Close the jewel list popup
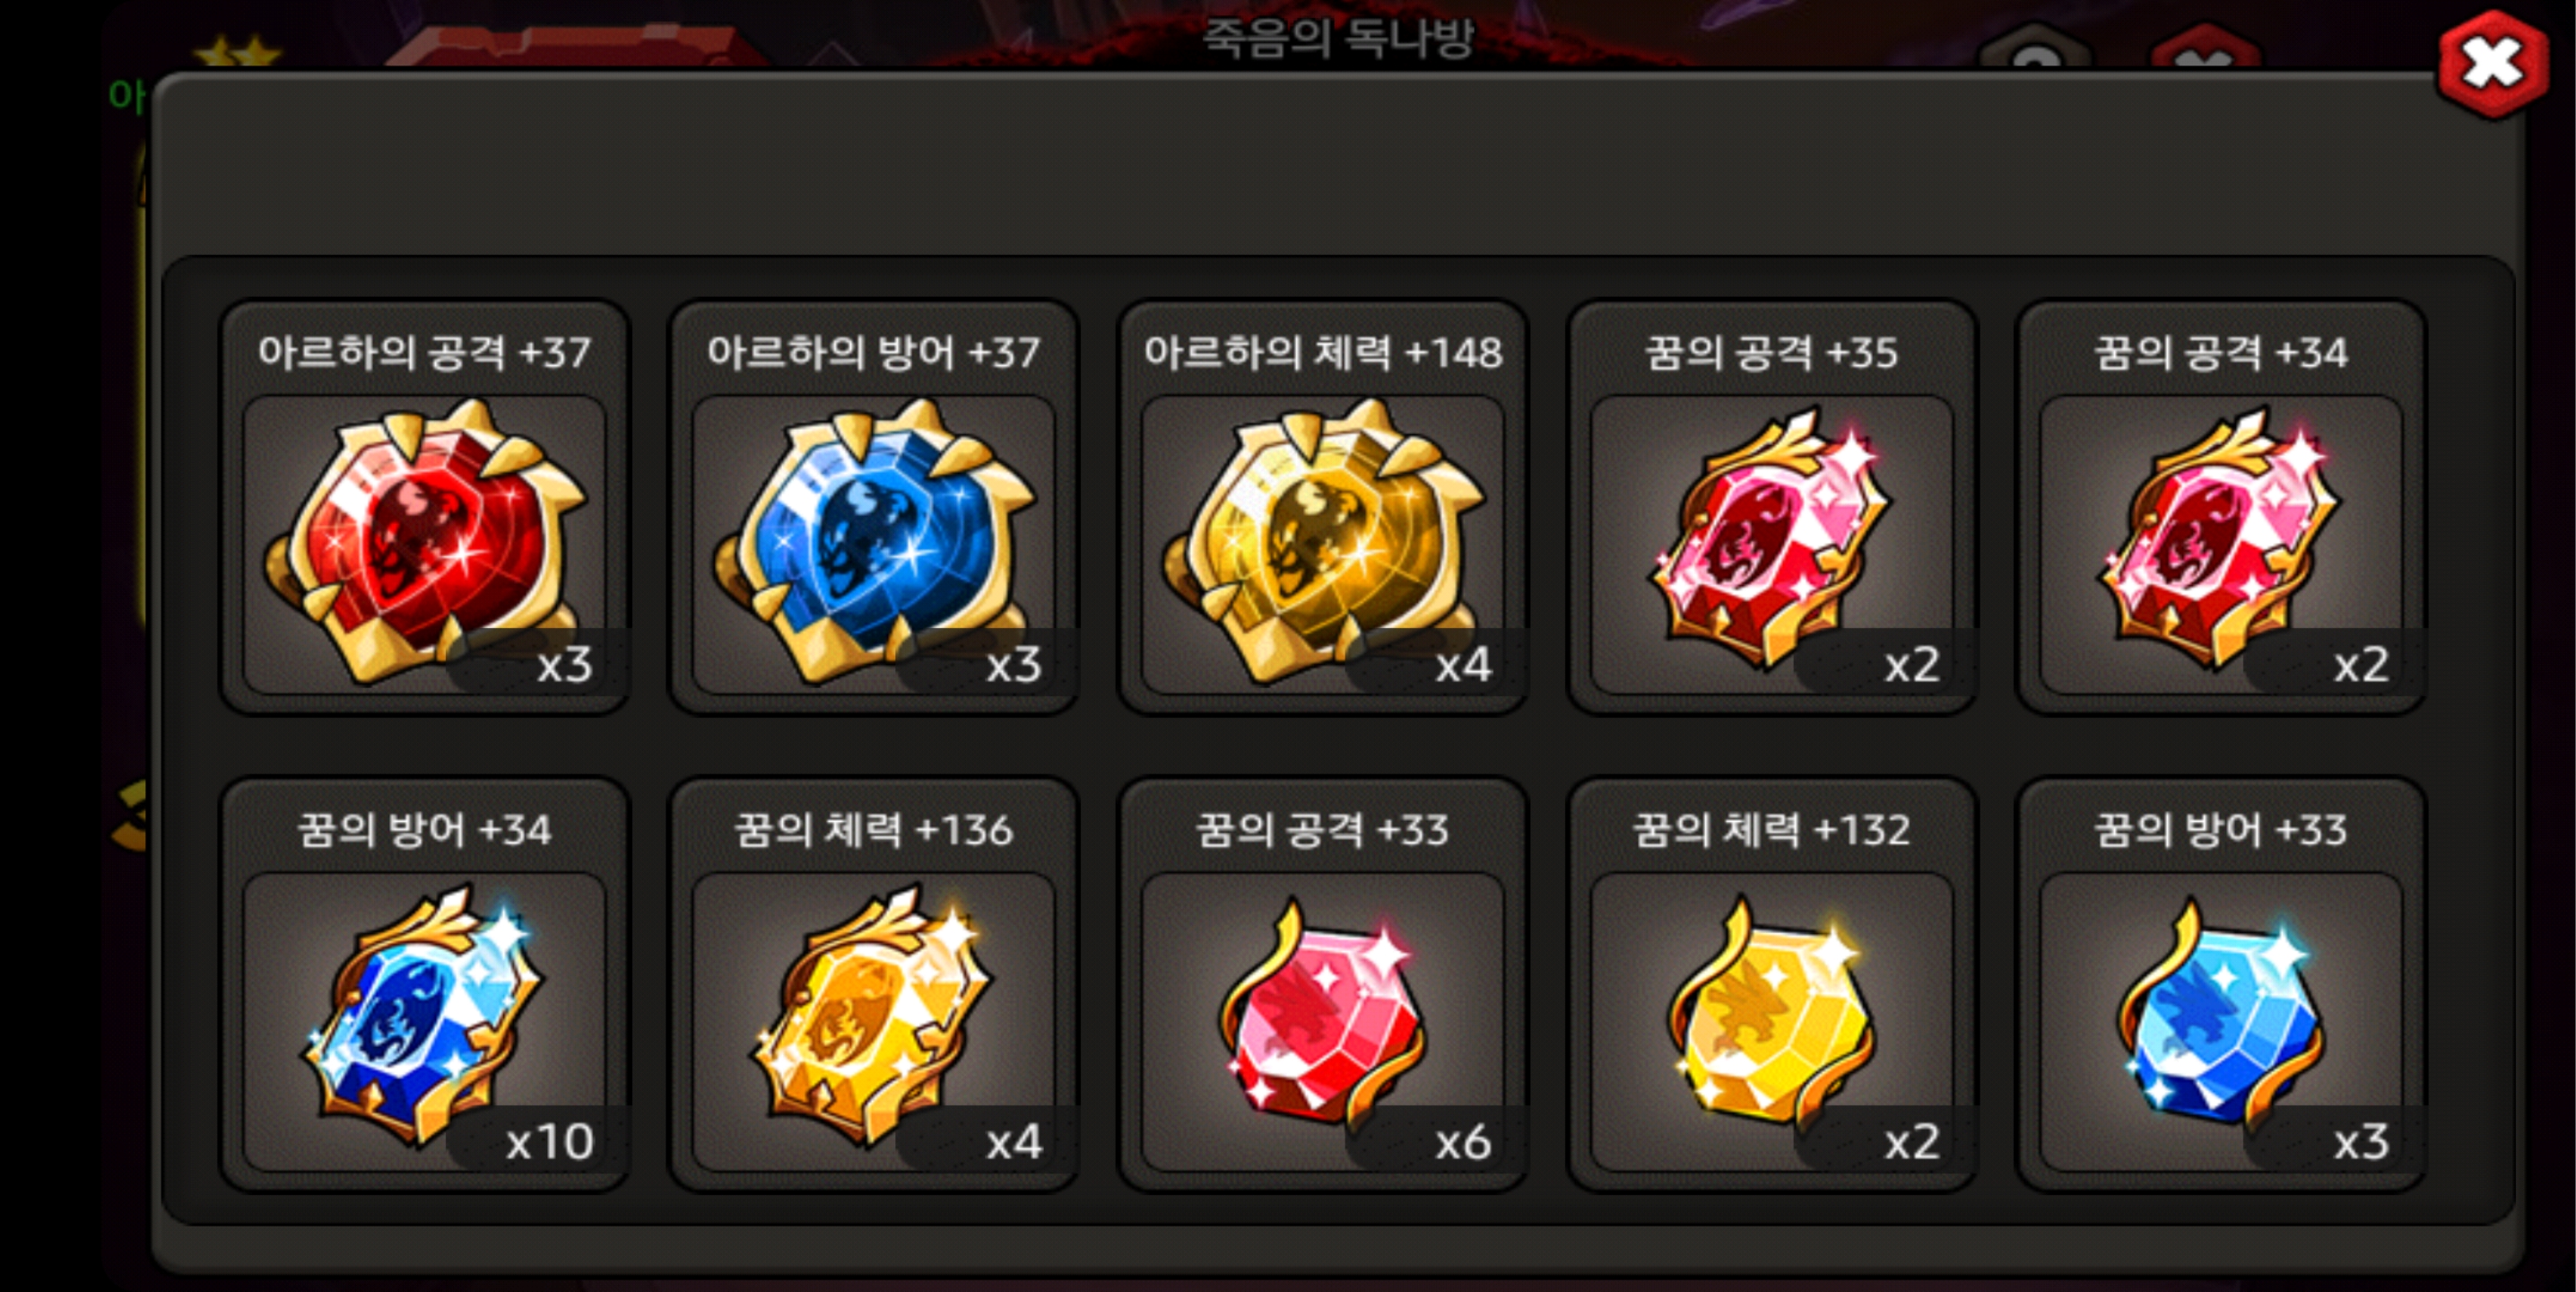The image size is (2576, 1292). pos(2492,65)
